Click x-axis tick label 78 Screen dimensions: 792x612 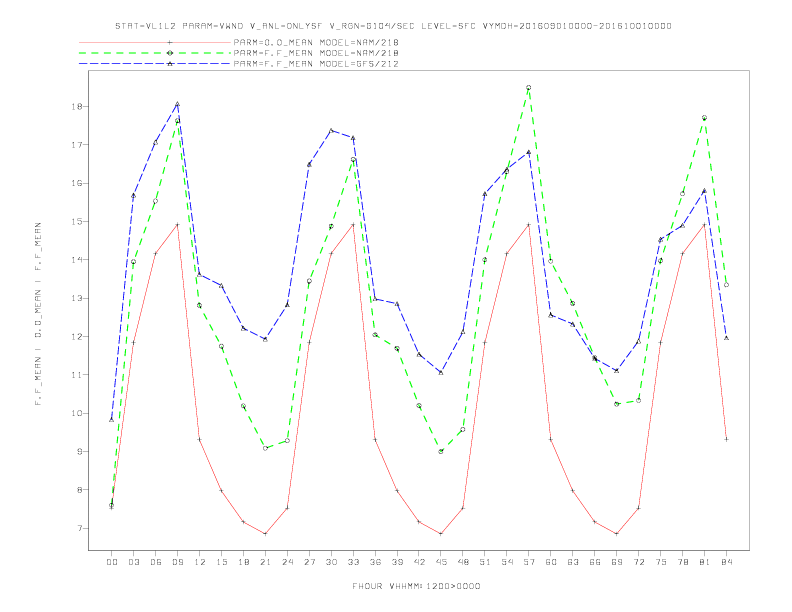pyautogui.click(x=682, y=562)
